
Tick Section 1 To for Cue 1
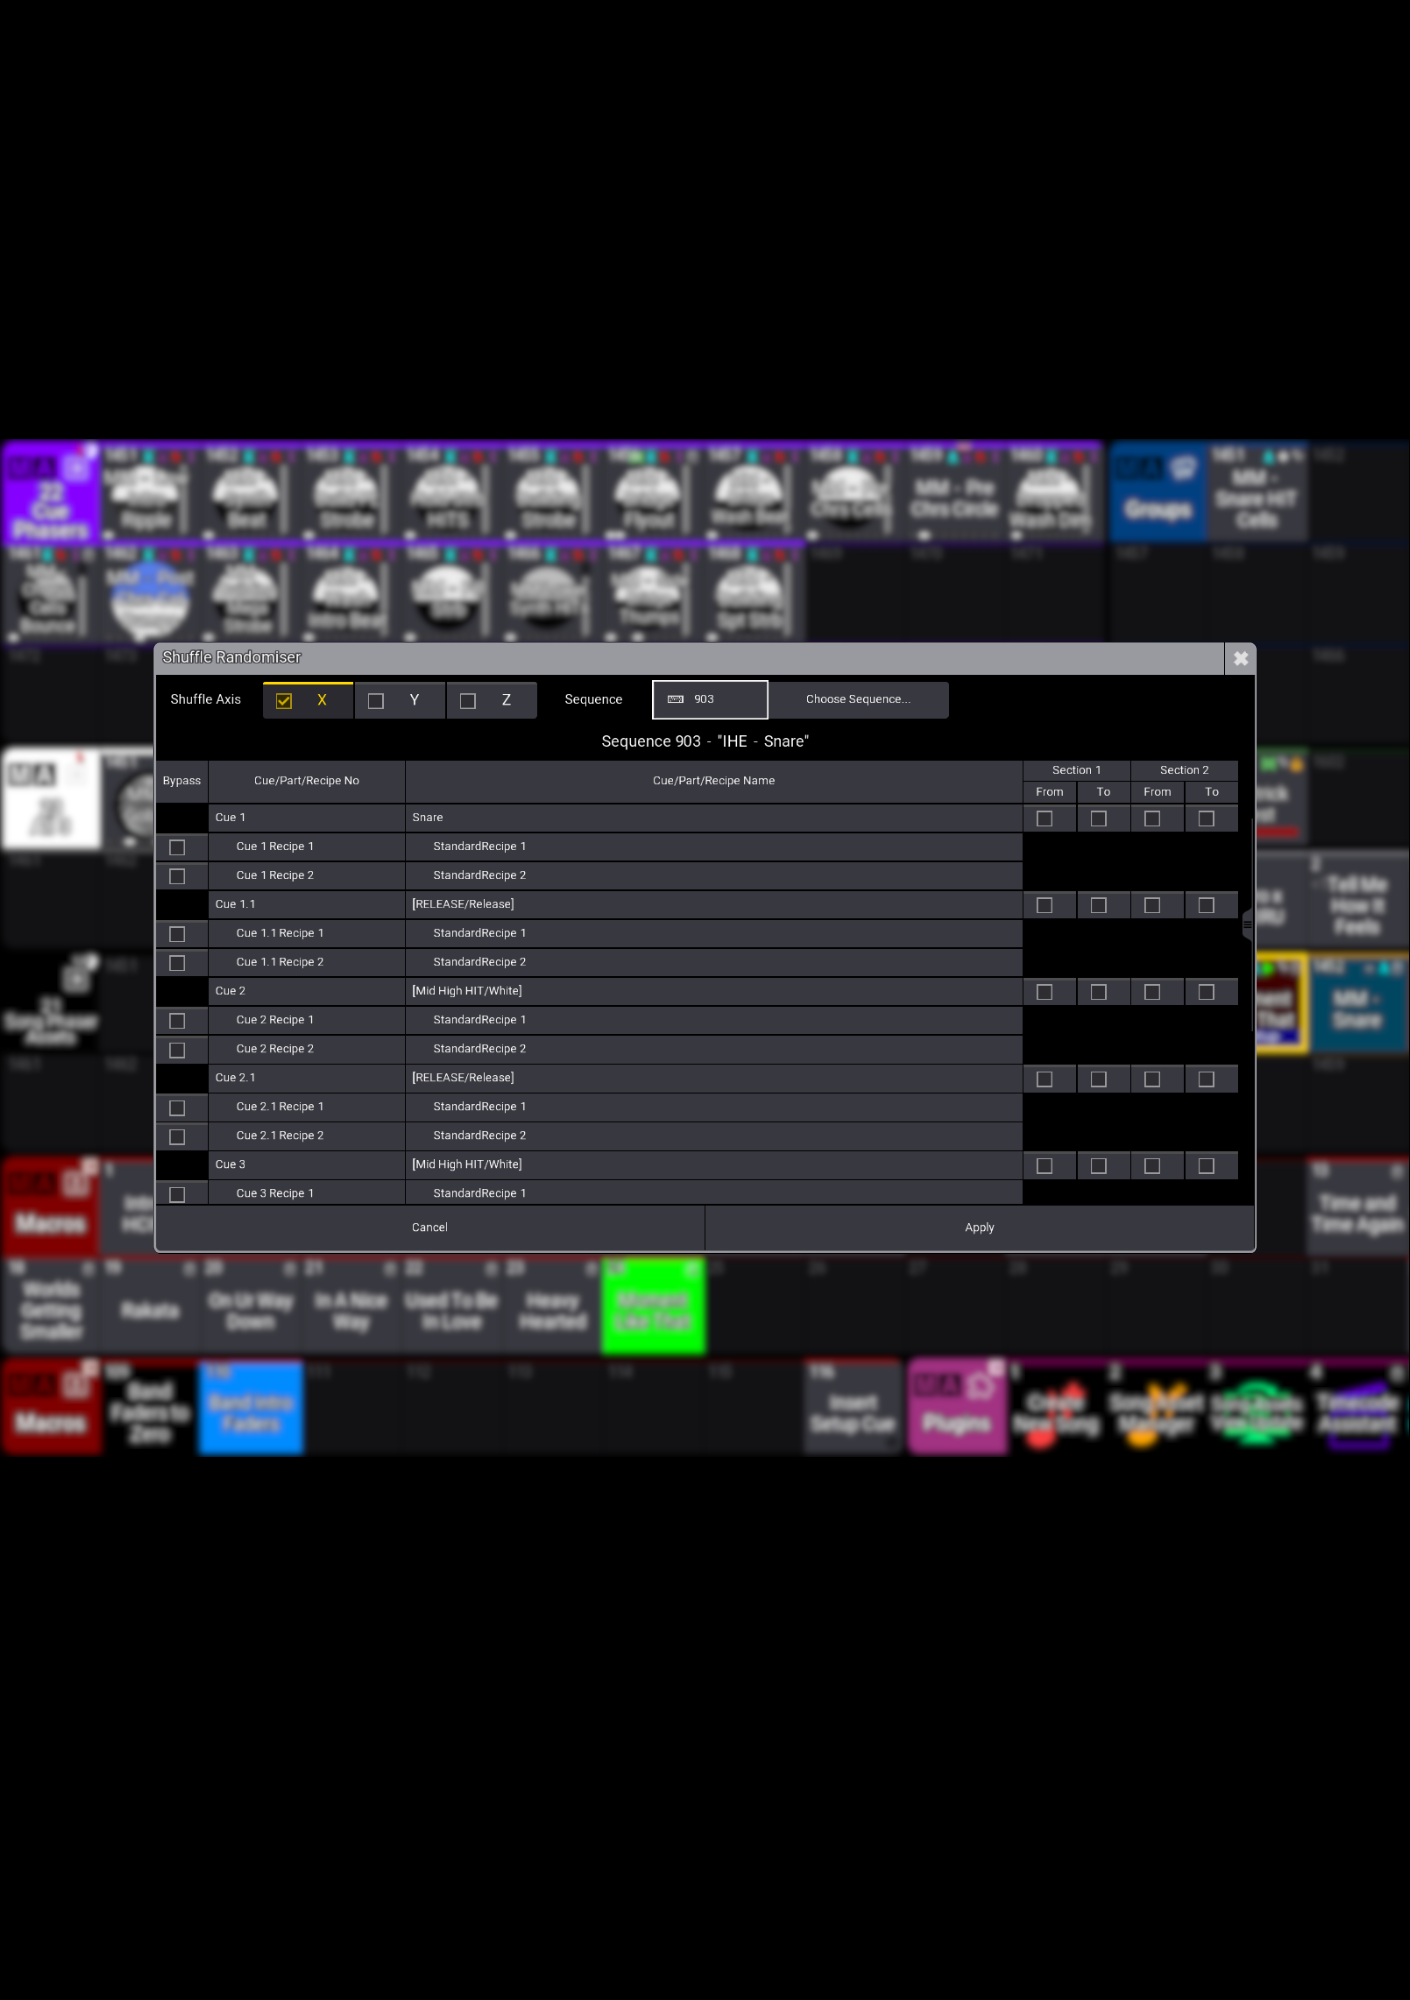pyautogui.click(x=1099, y=819)
